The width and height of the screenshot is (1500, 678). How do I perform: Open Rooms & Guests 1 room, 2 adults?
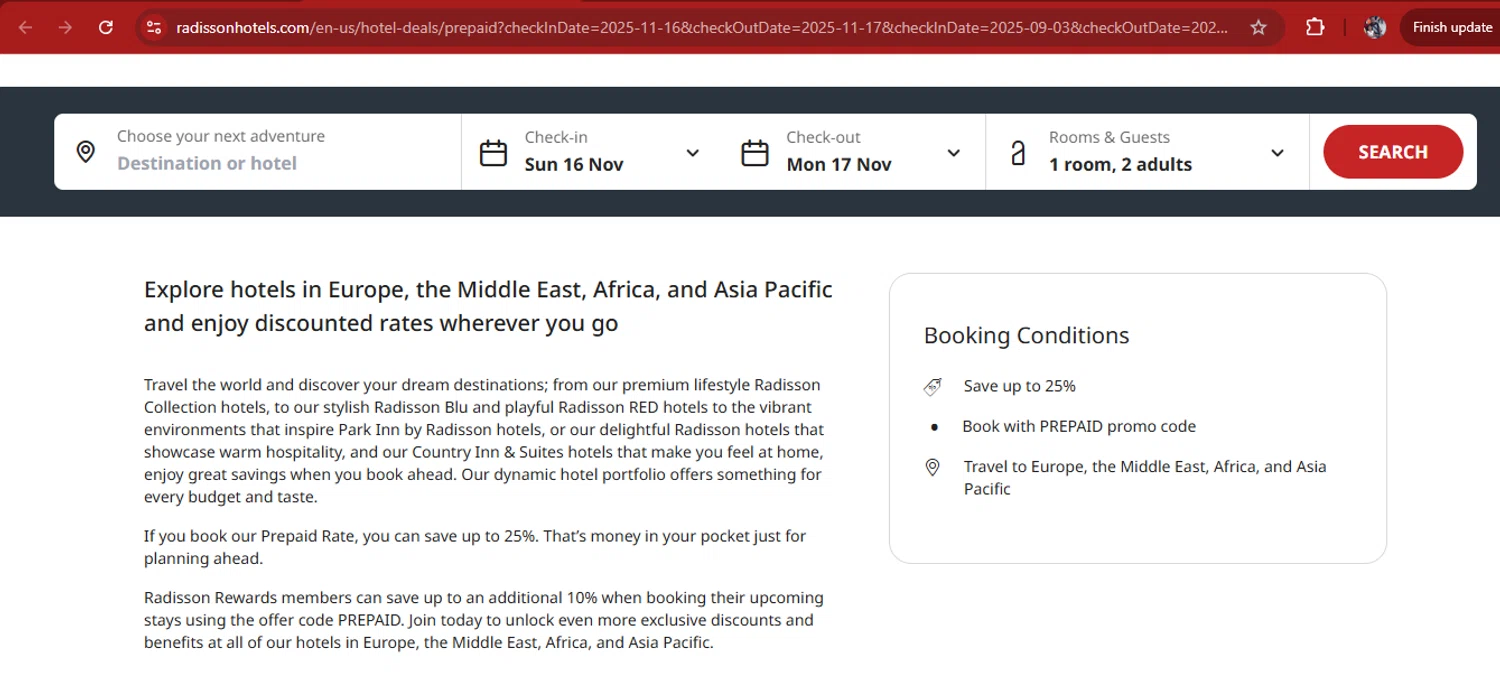tap(1120, 164)
